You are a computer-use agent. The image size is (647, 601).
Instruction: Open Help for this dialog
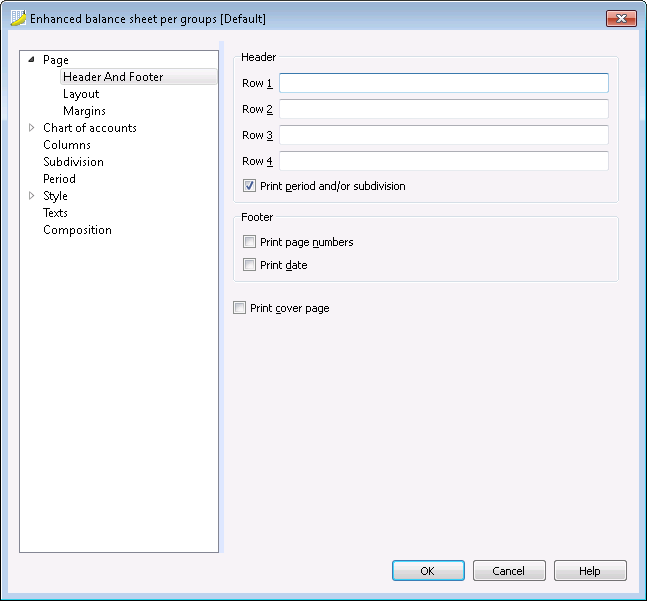590,570
